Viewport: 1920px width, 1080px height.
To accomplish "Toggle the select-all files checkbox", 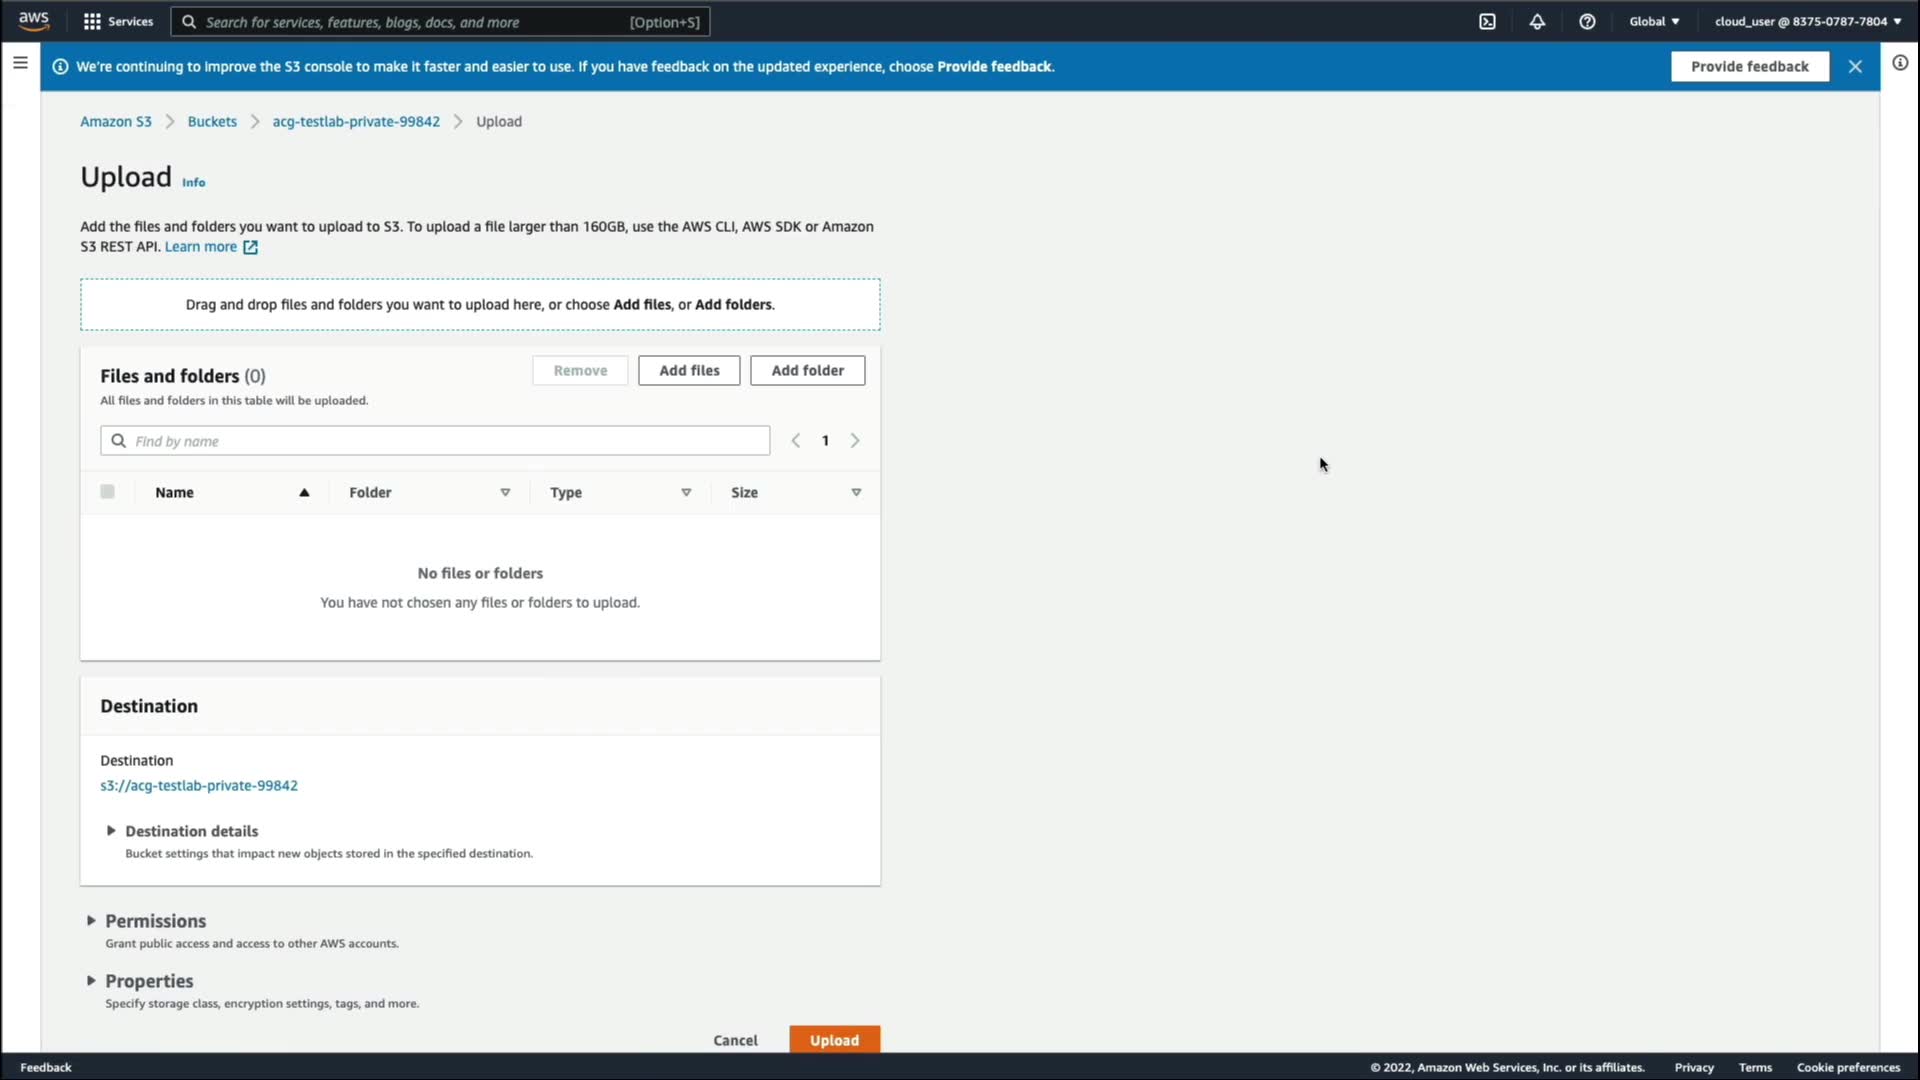I will [x=108, y=492].
